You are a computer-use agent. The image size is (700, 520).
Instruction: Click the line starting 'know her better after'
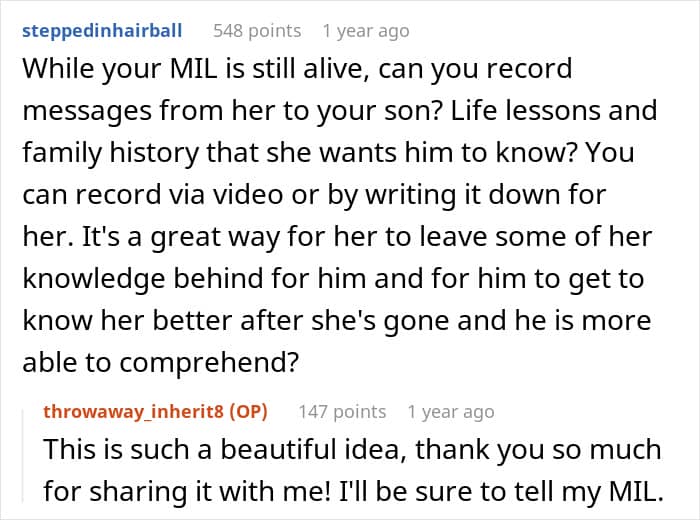[337, 320]
